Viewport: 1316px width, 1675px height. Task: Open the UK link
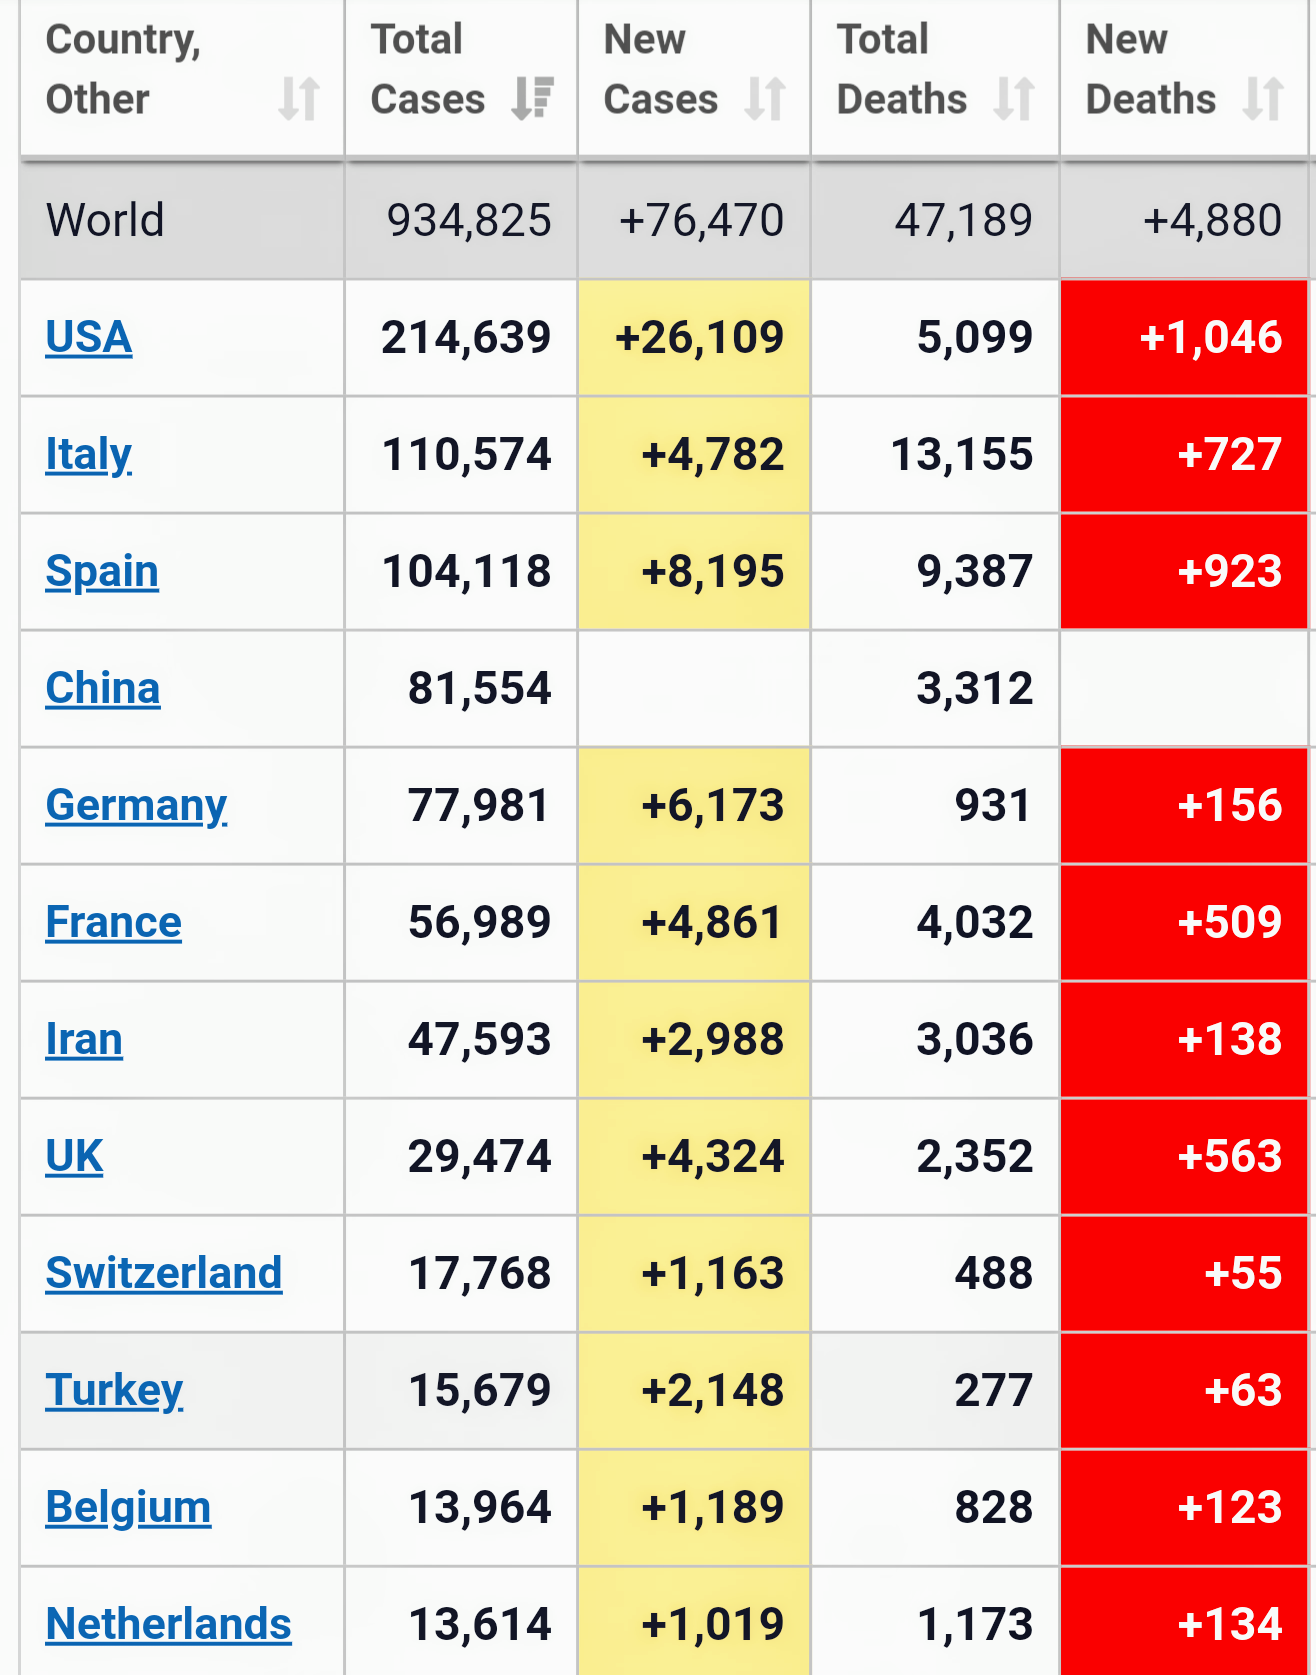tap(74, 1156)
